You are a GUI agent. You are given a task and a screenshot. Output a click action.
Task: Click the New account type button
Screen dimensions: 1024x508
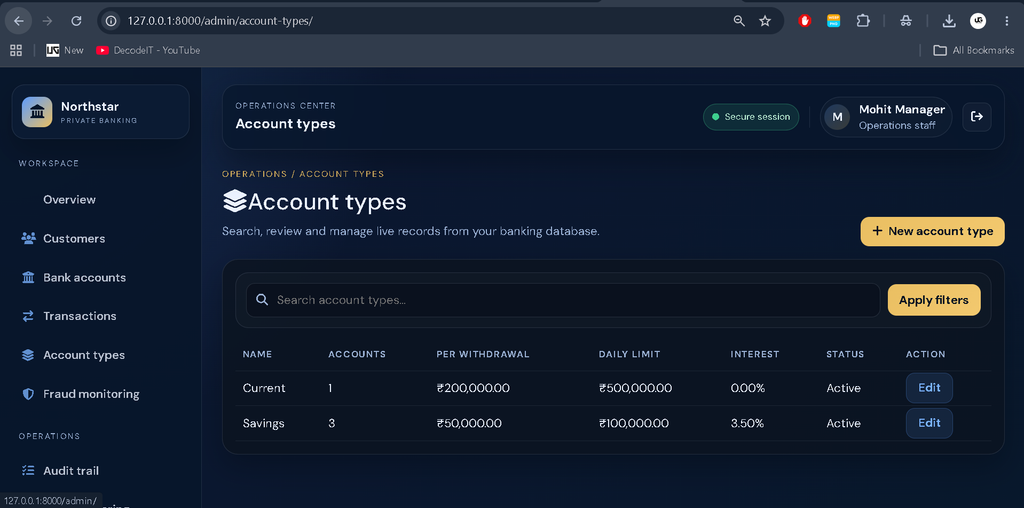tap(933, 231)
